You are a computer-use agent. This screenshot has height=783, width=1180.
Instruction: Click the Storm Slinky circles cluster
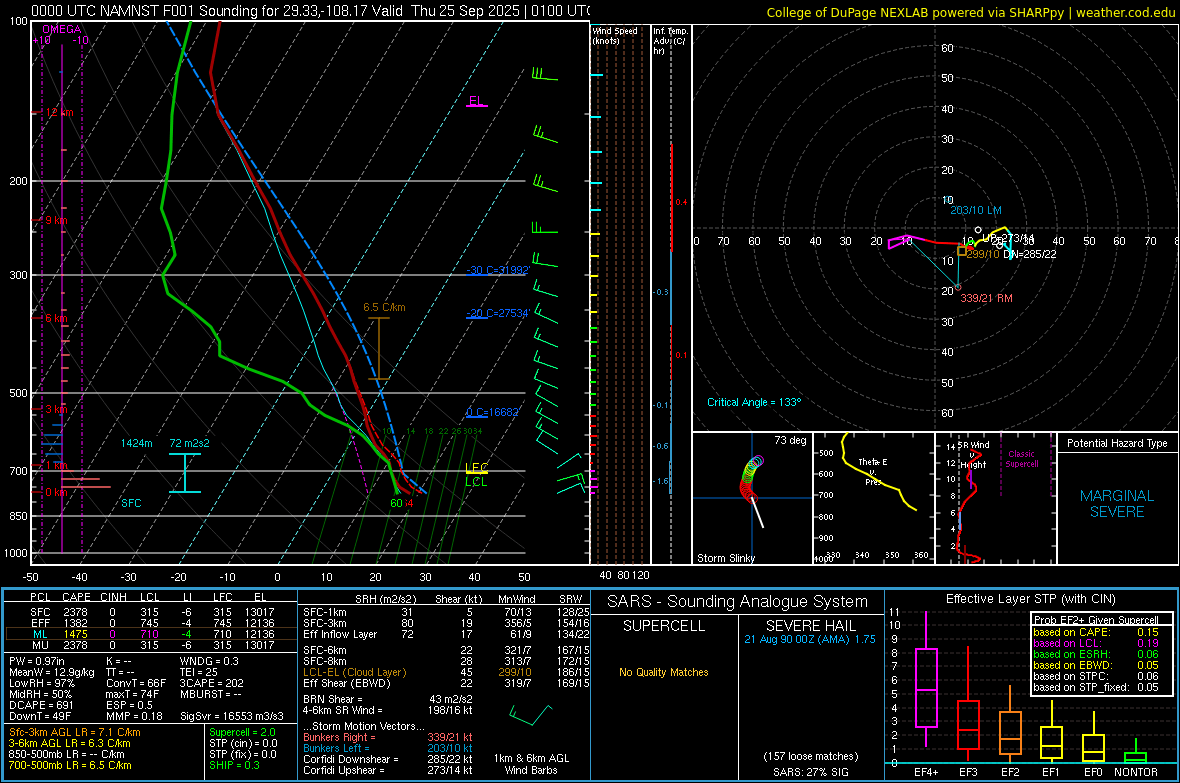tap(751, 477)
